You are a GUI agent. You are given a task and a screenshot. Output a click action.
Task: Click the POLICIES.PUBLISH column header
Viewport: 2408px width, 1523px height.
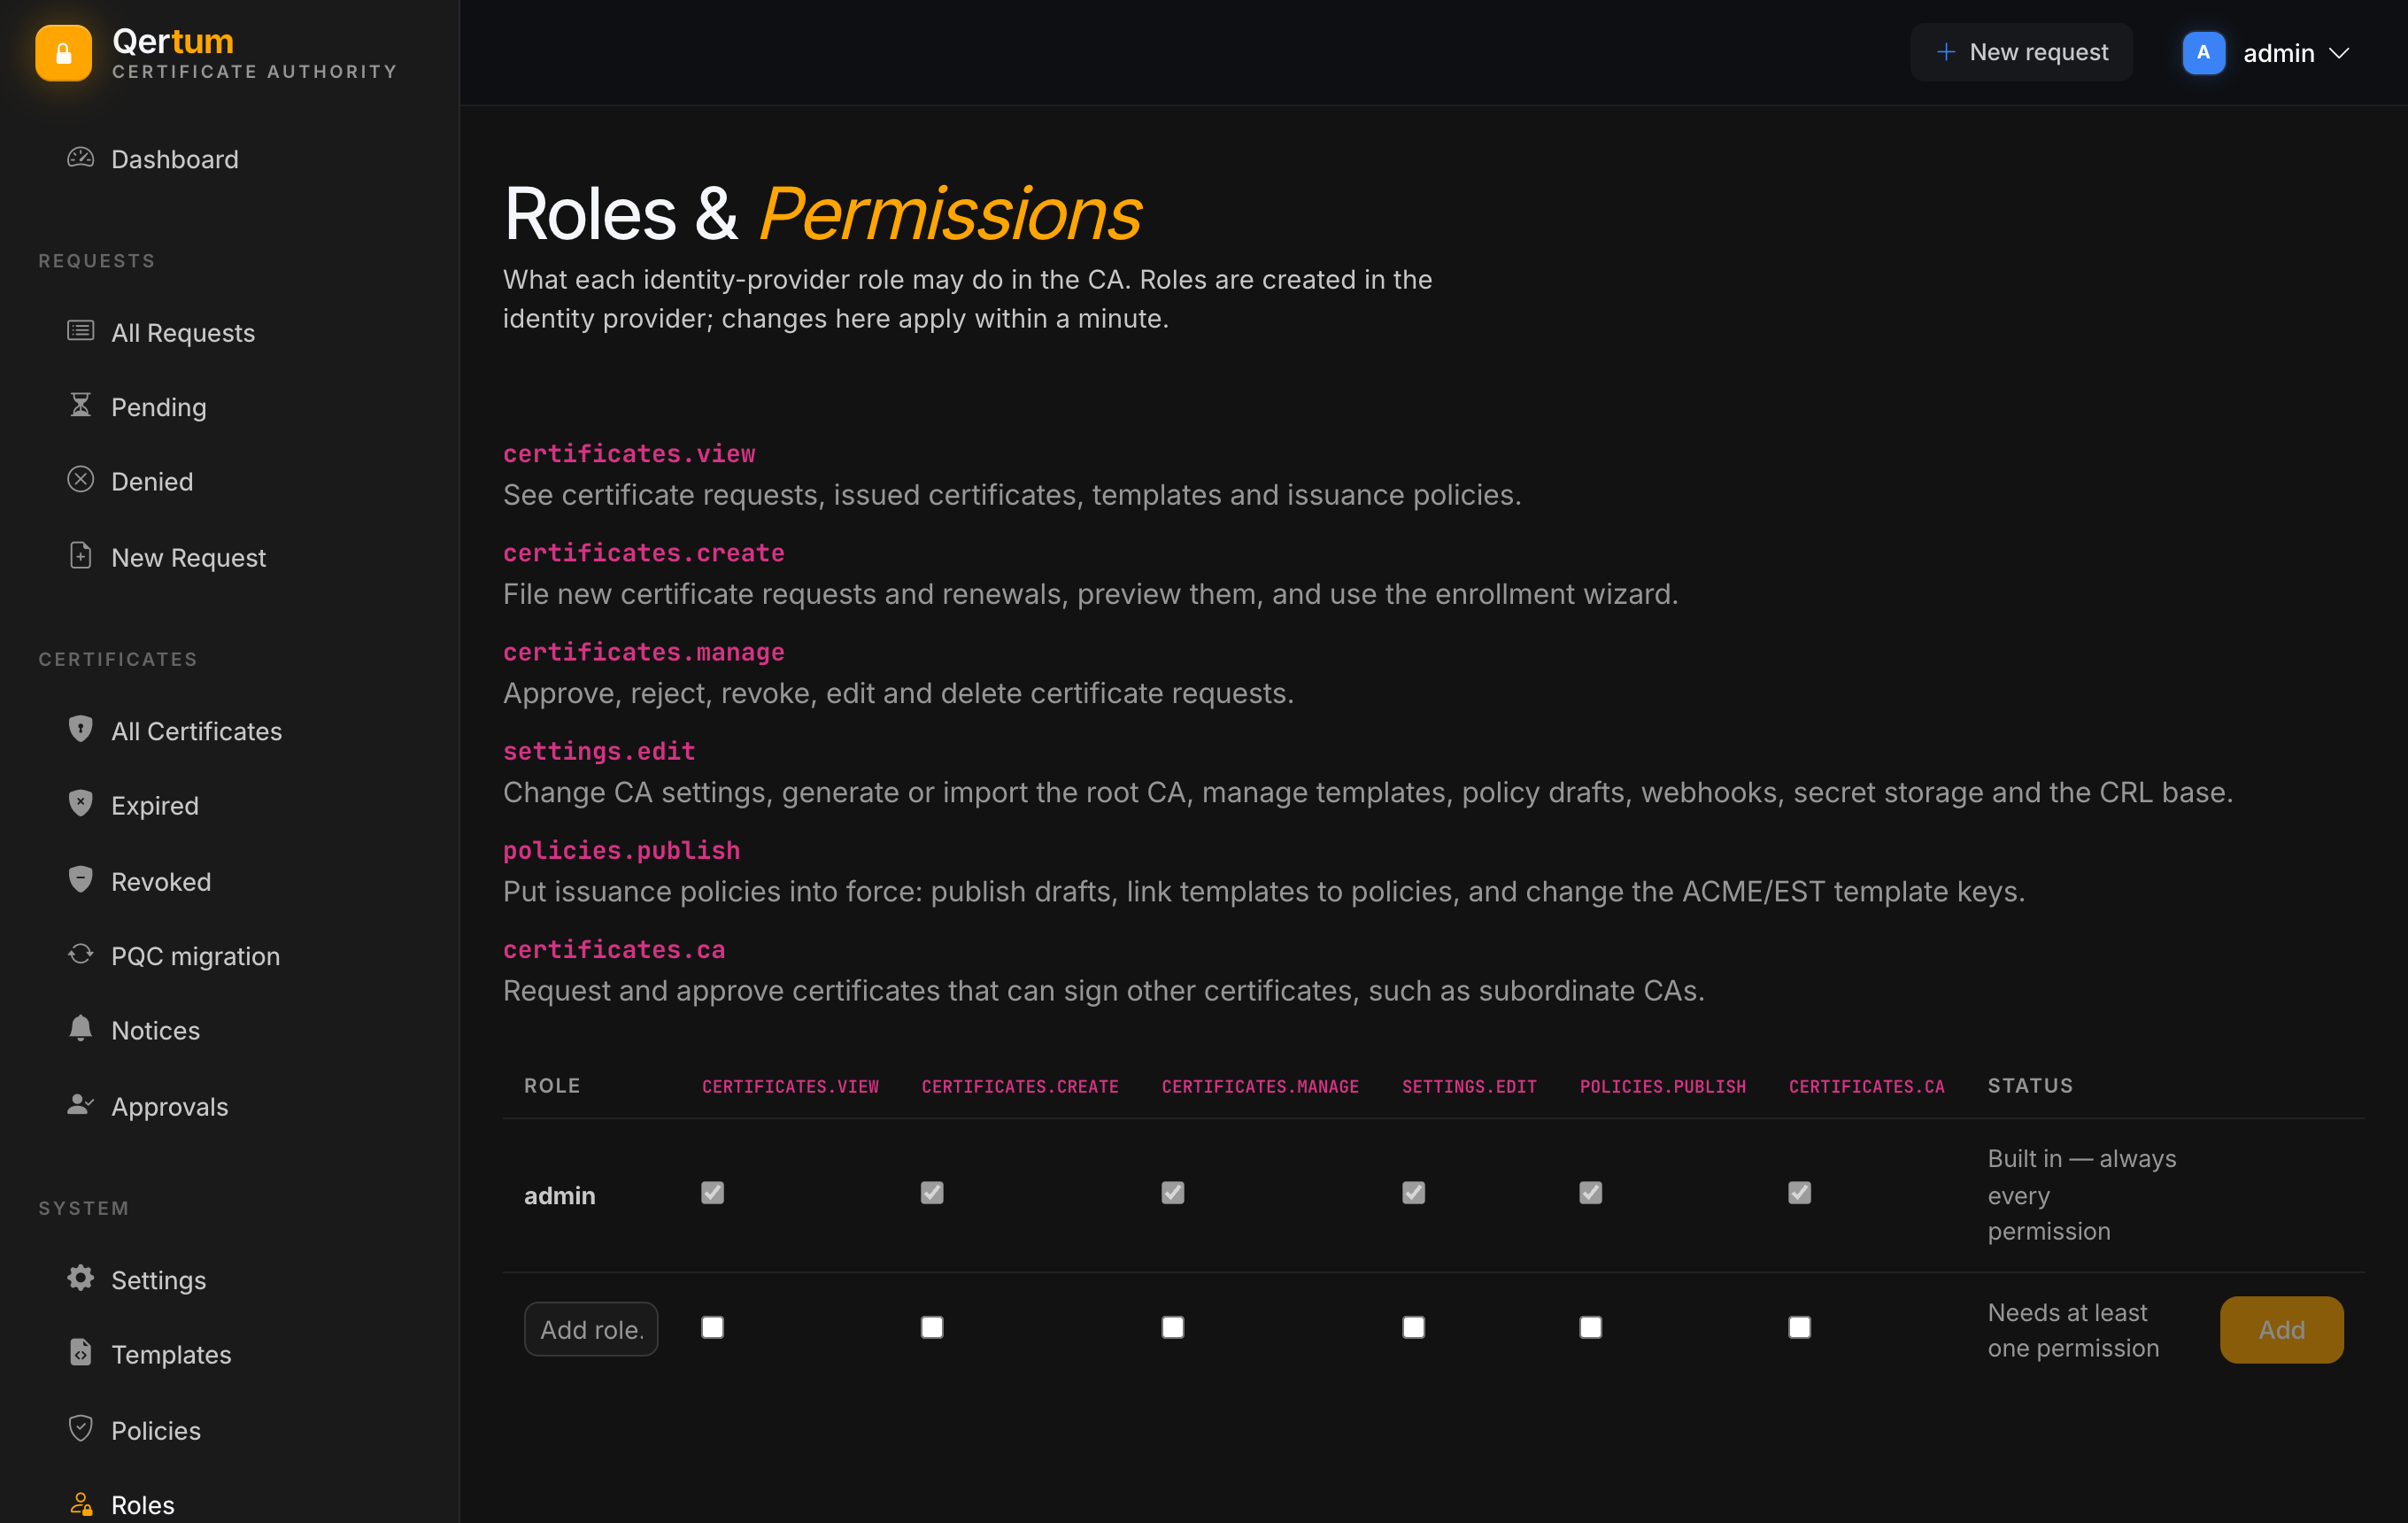click(x=1662, y=1086)
